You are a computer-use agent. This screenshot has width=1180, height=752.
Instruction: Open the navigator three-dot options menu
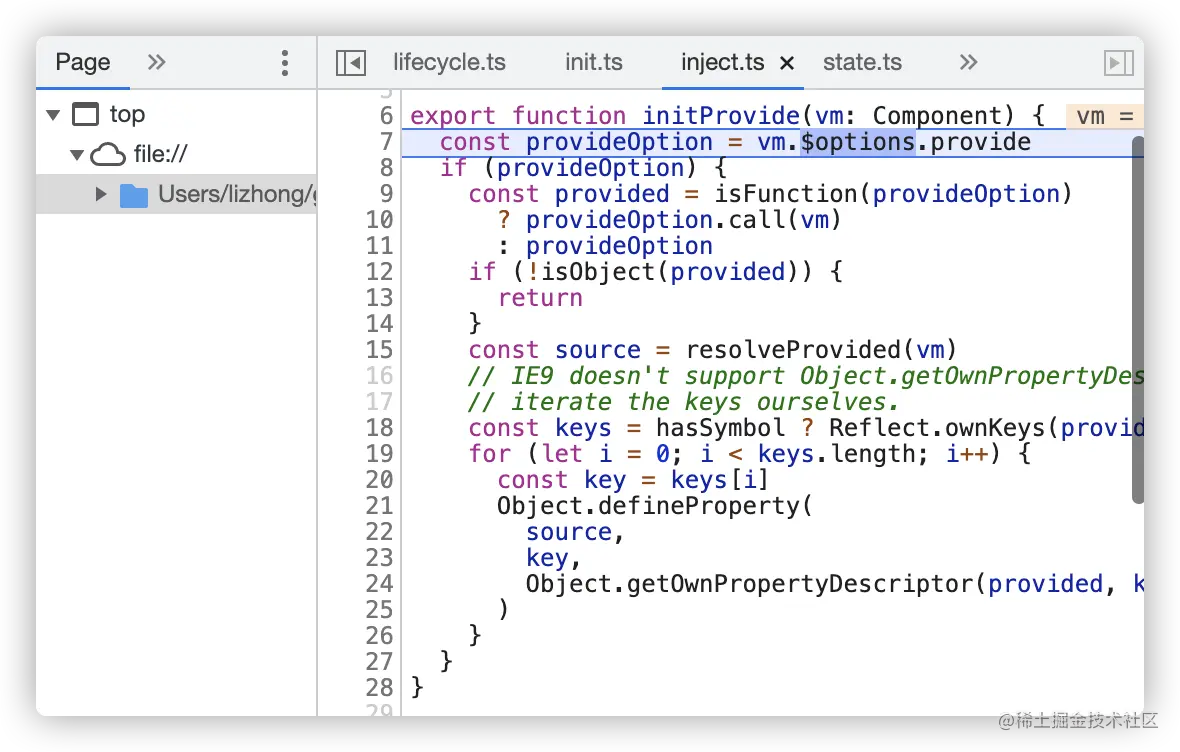click(x=284, y=63)
